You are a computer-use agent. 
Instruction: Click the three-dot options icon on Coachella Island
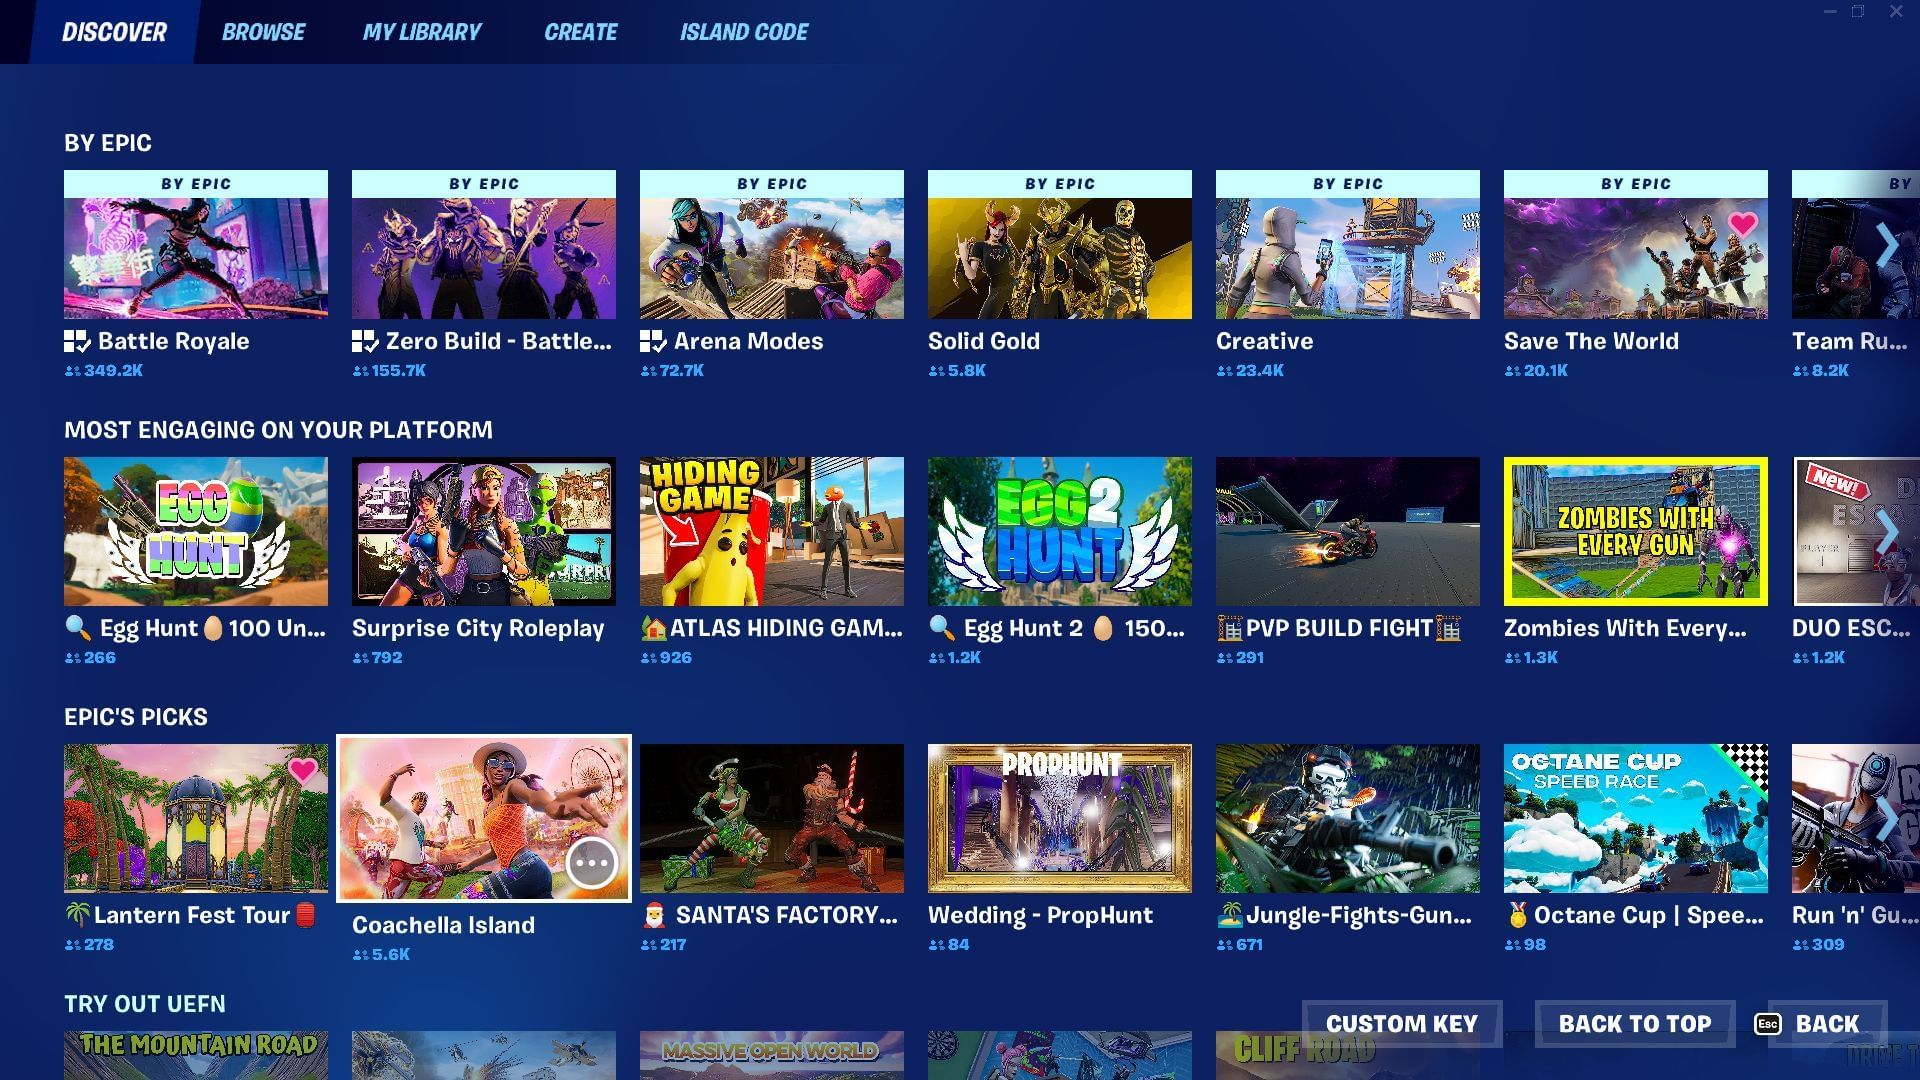[x=591, y=862]
